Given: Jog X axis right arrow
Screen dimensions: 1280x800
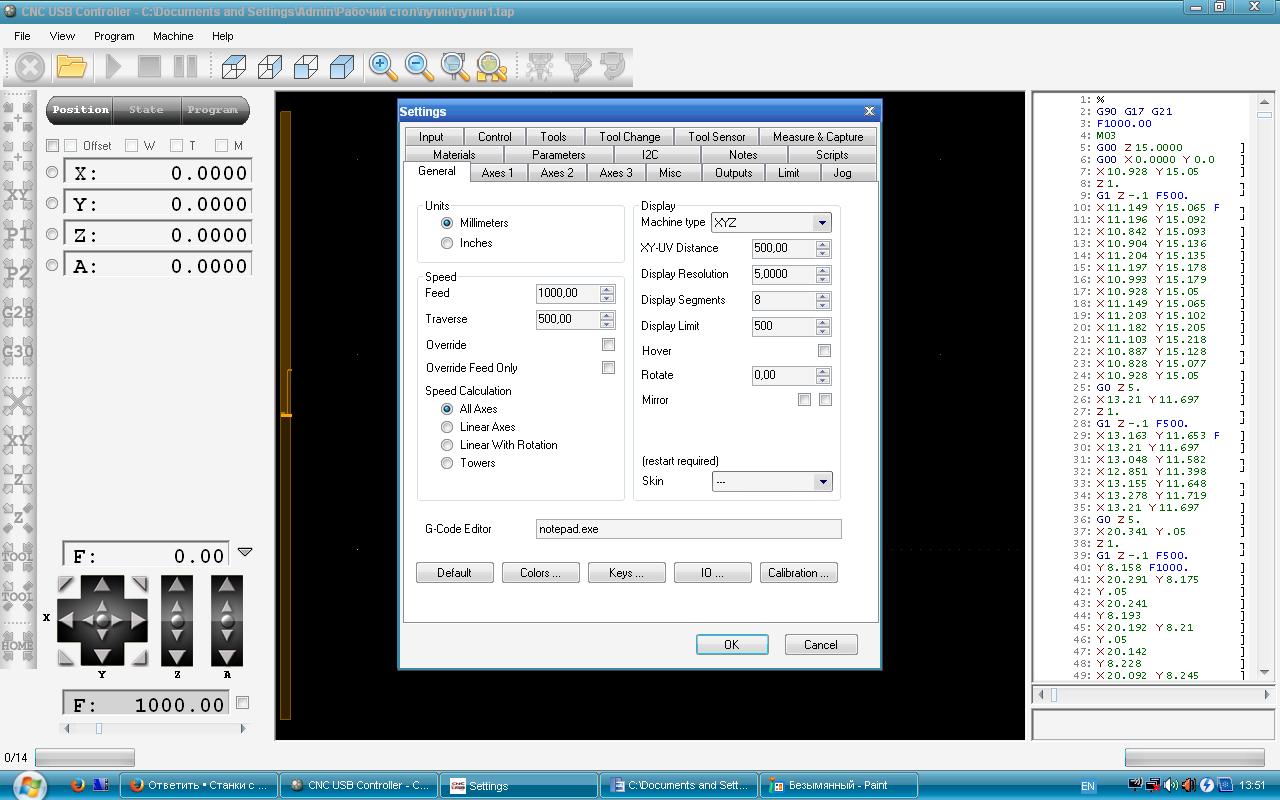Looking at the screenshot, I should (137, 621).
